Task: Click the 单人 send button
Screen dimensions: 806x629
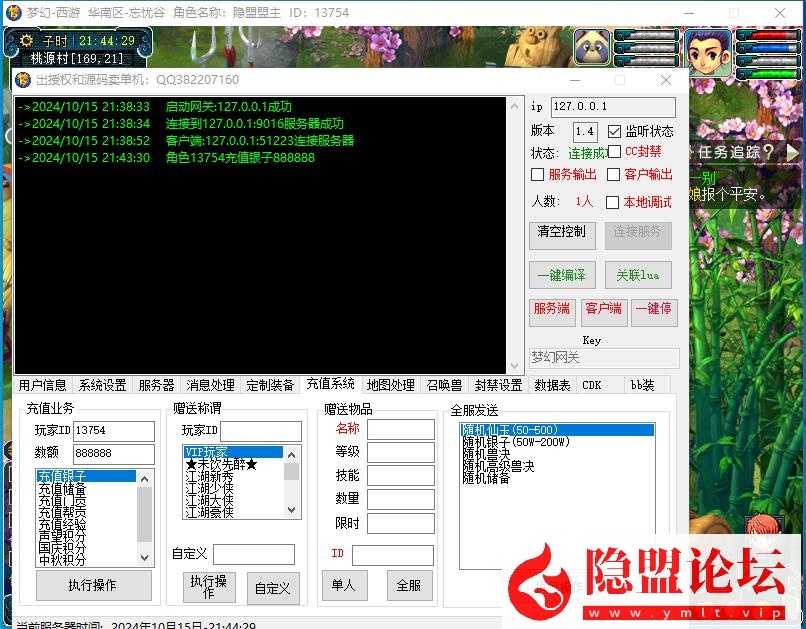Action: click(x=344, y=585)
